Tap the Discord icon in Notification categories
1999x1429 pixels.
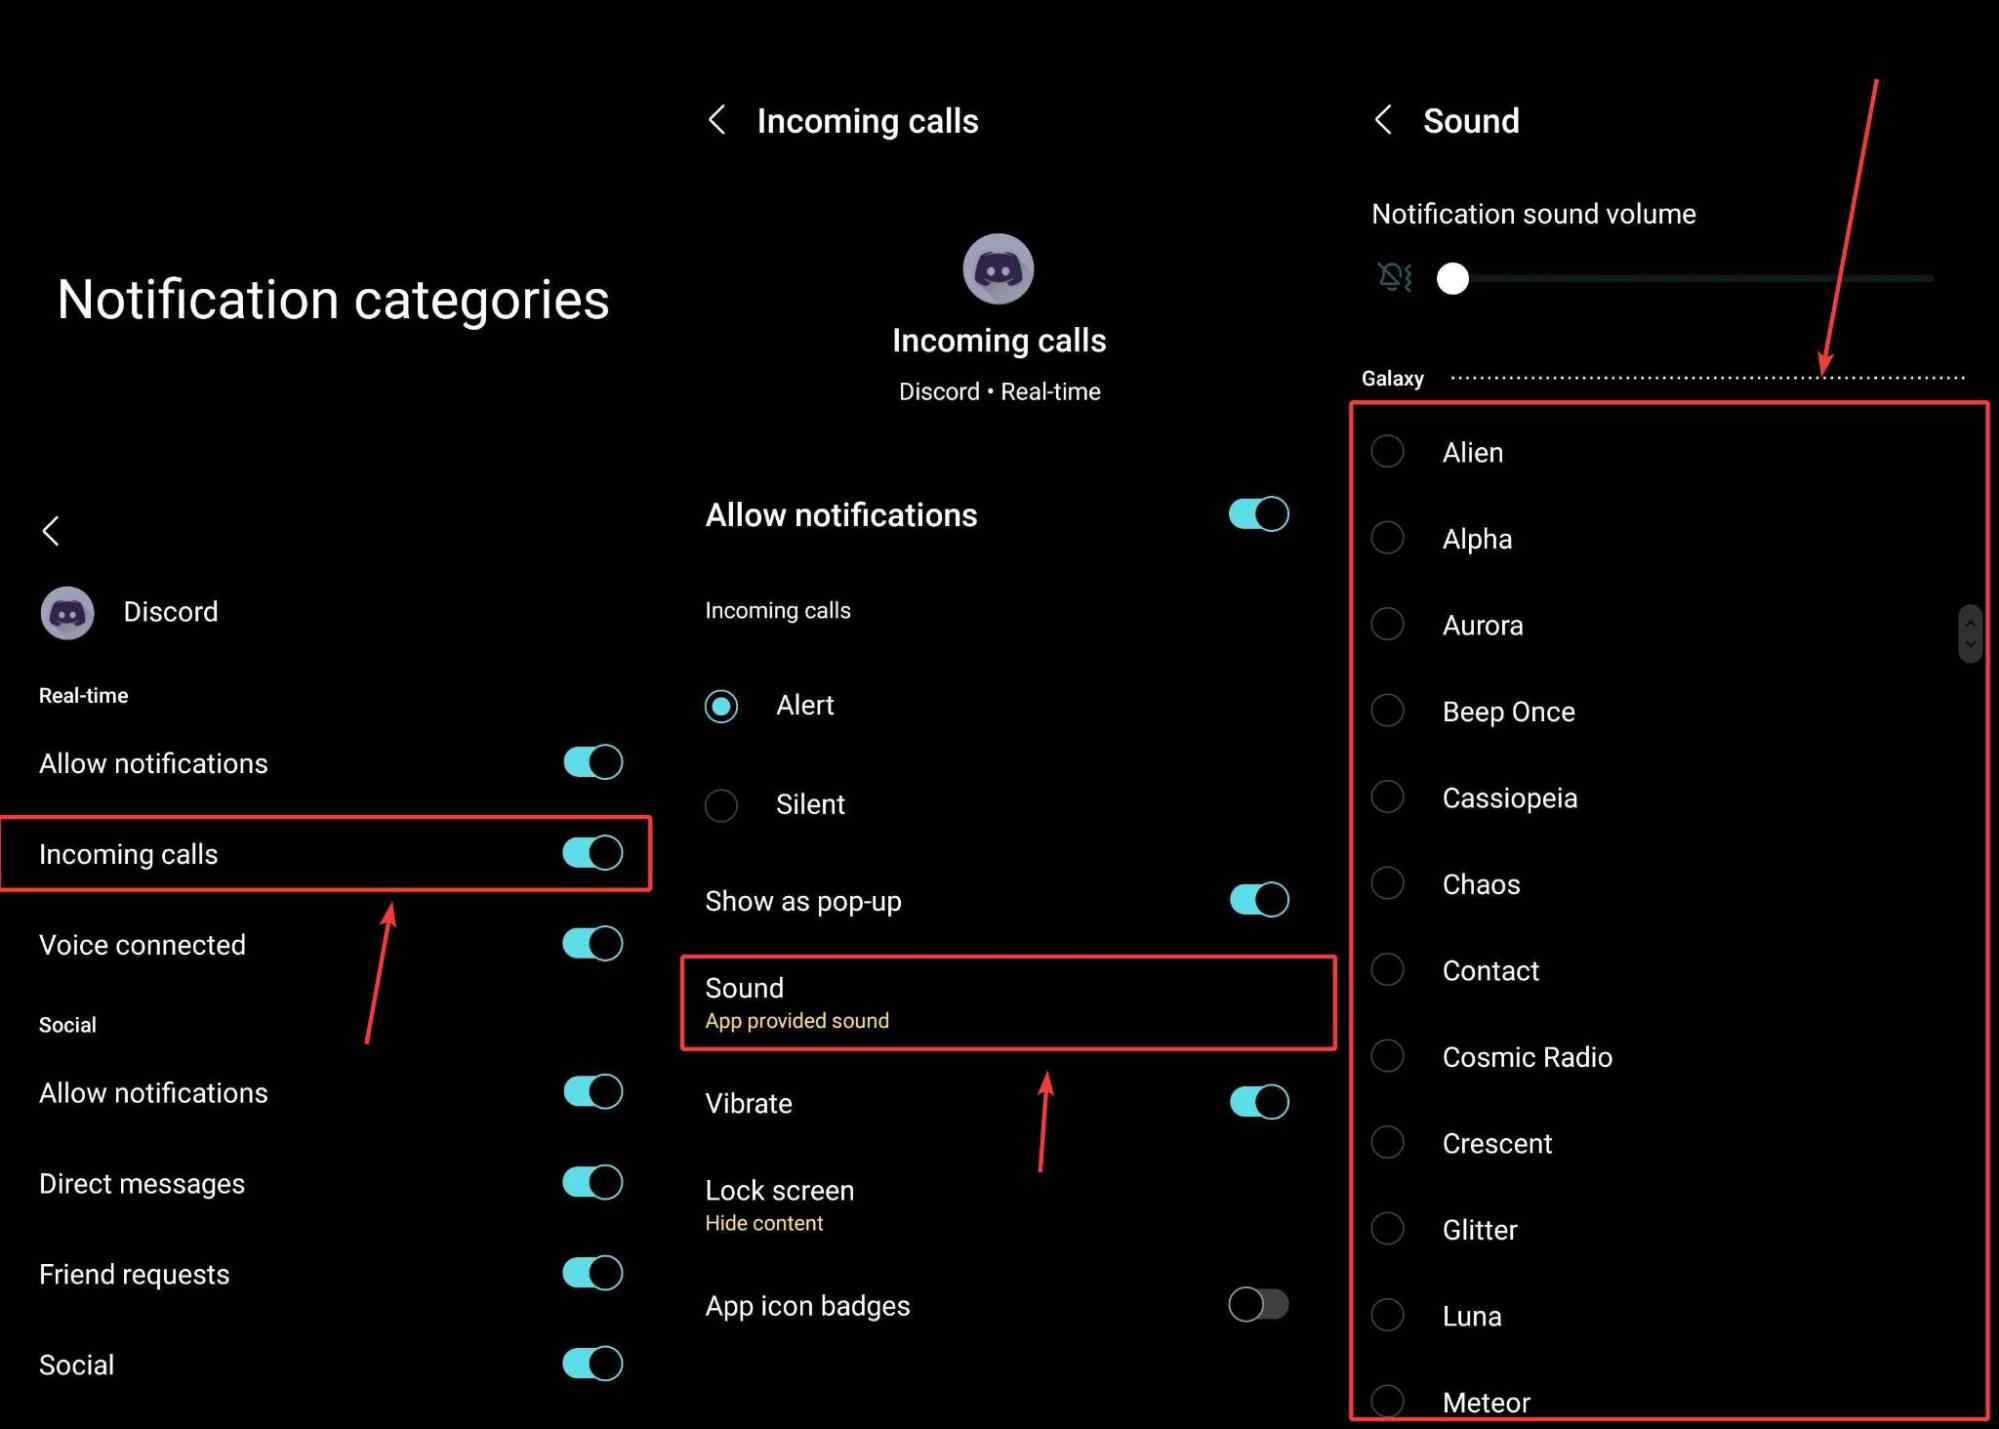coord(67,612)
